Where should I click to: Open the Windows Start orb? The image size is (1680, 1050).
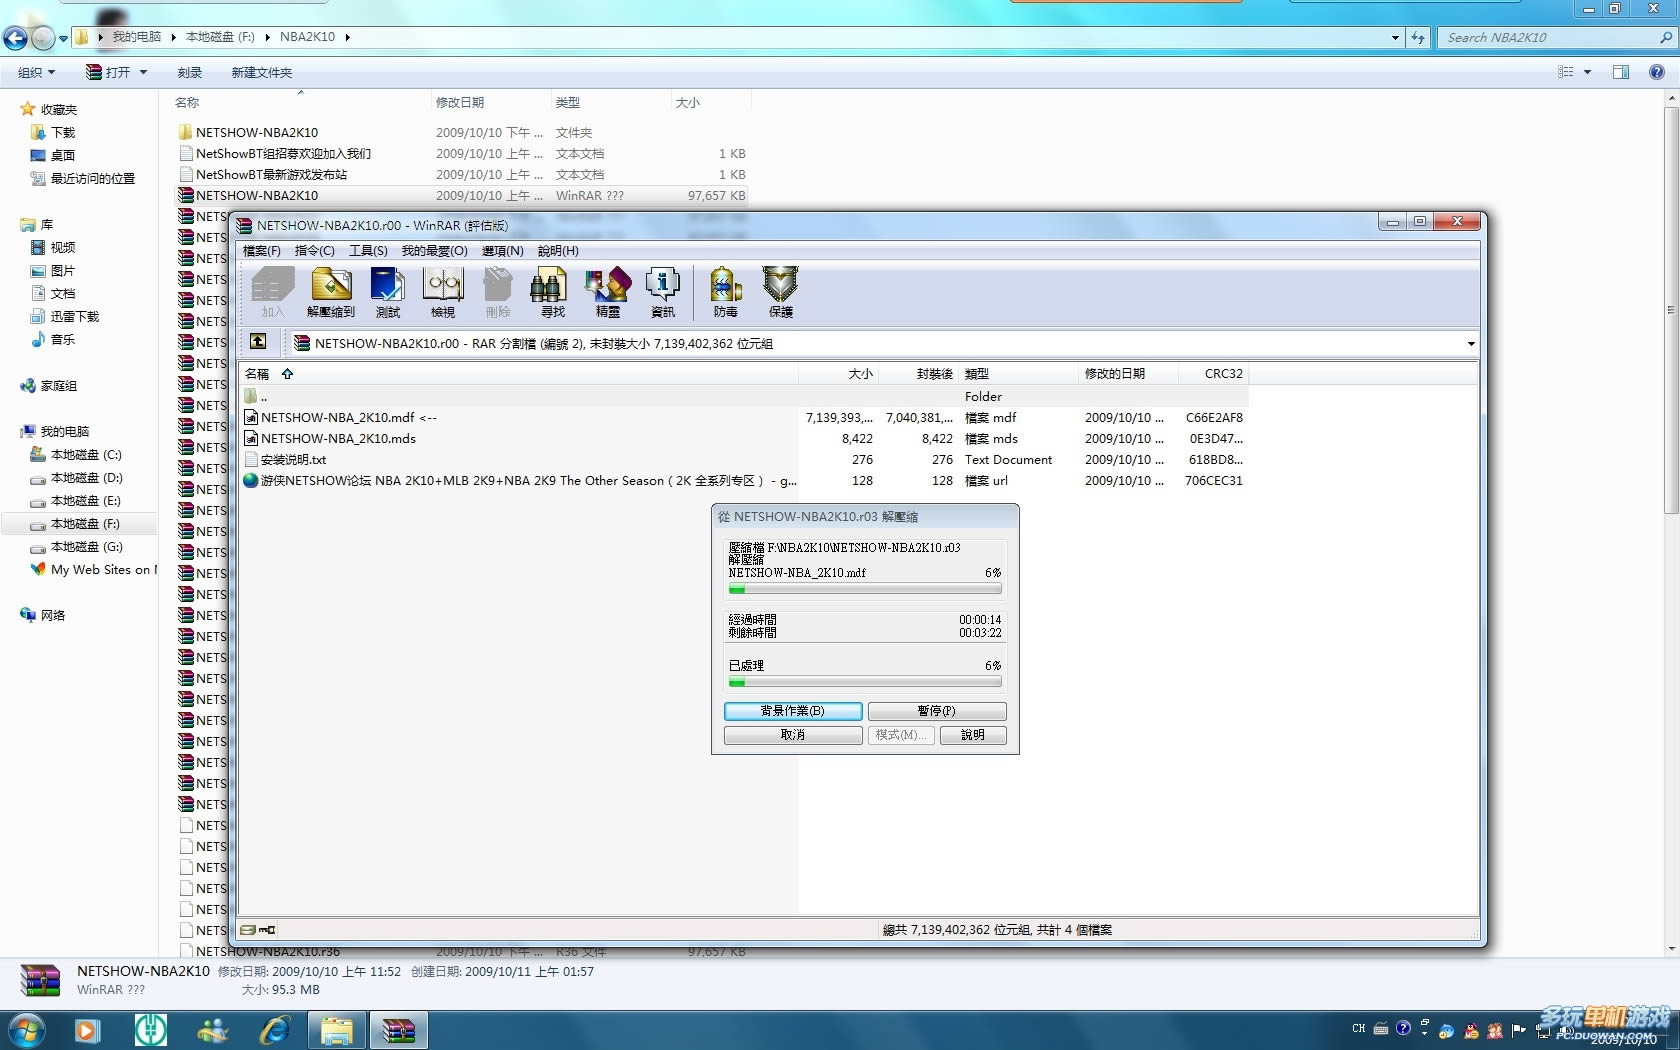coord(26,1030)
